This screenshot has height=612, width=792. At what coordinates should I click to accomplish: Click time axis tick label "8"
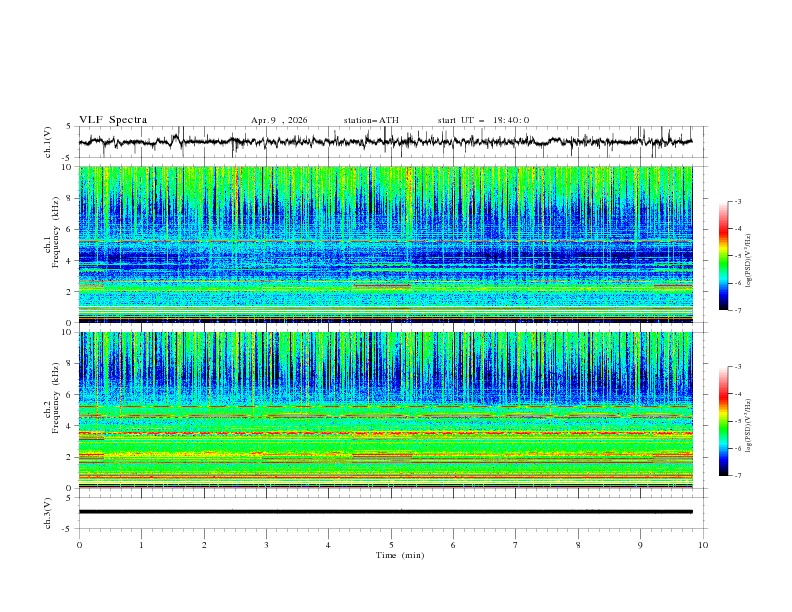pyautogui.click(x=578, y=545)
